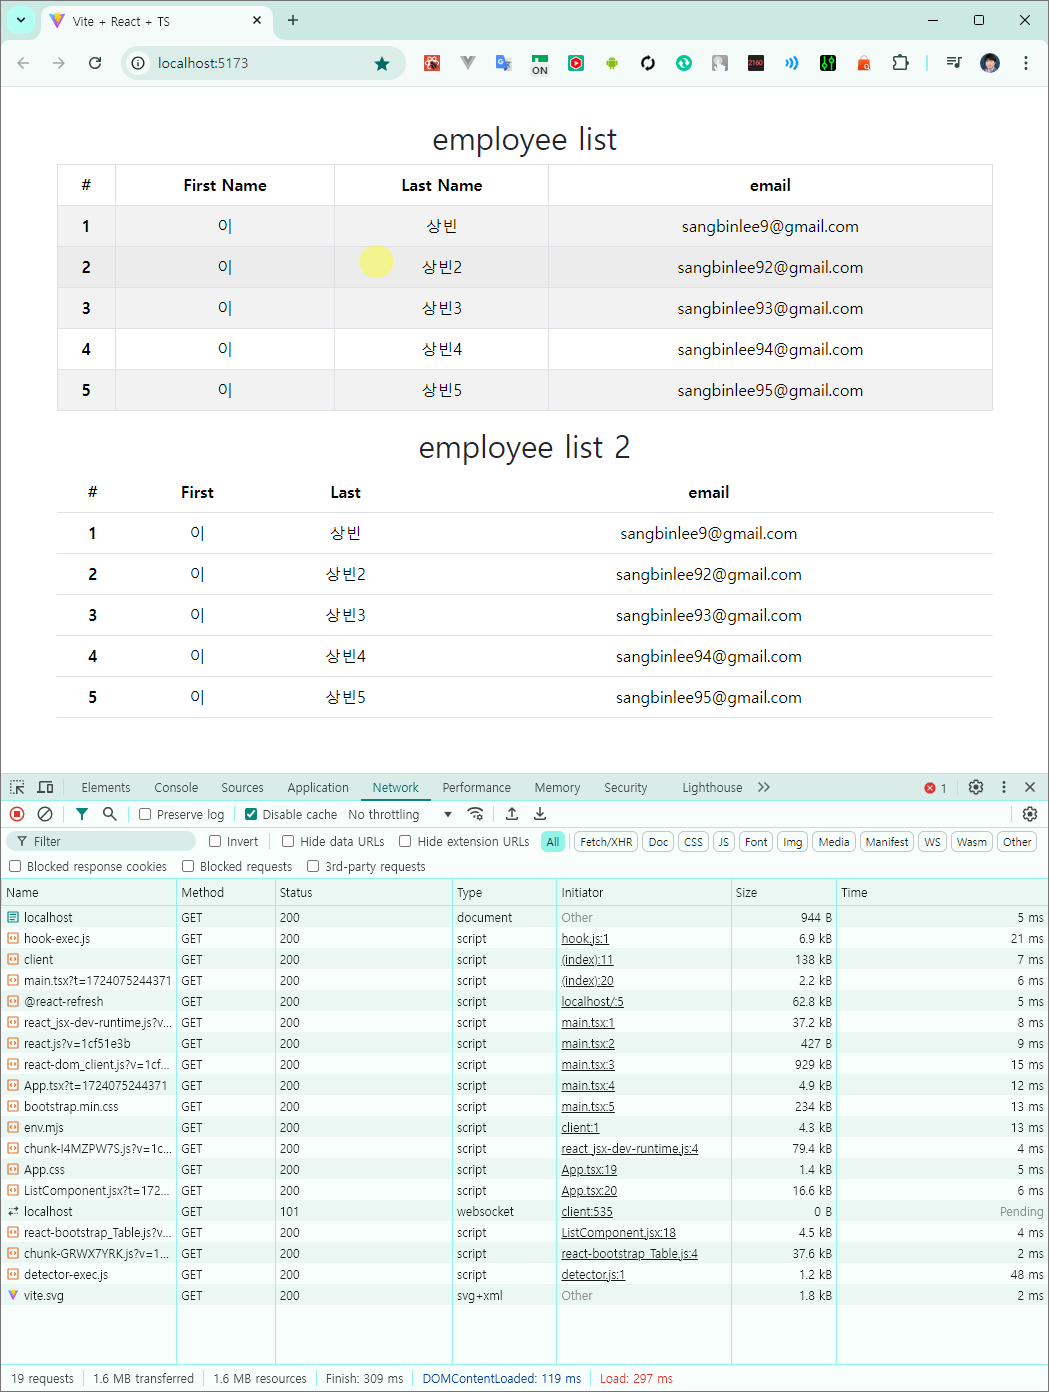Select the All request filter
Screen dimensions: 1049x1392
(553, 842)
